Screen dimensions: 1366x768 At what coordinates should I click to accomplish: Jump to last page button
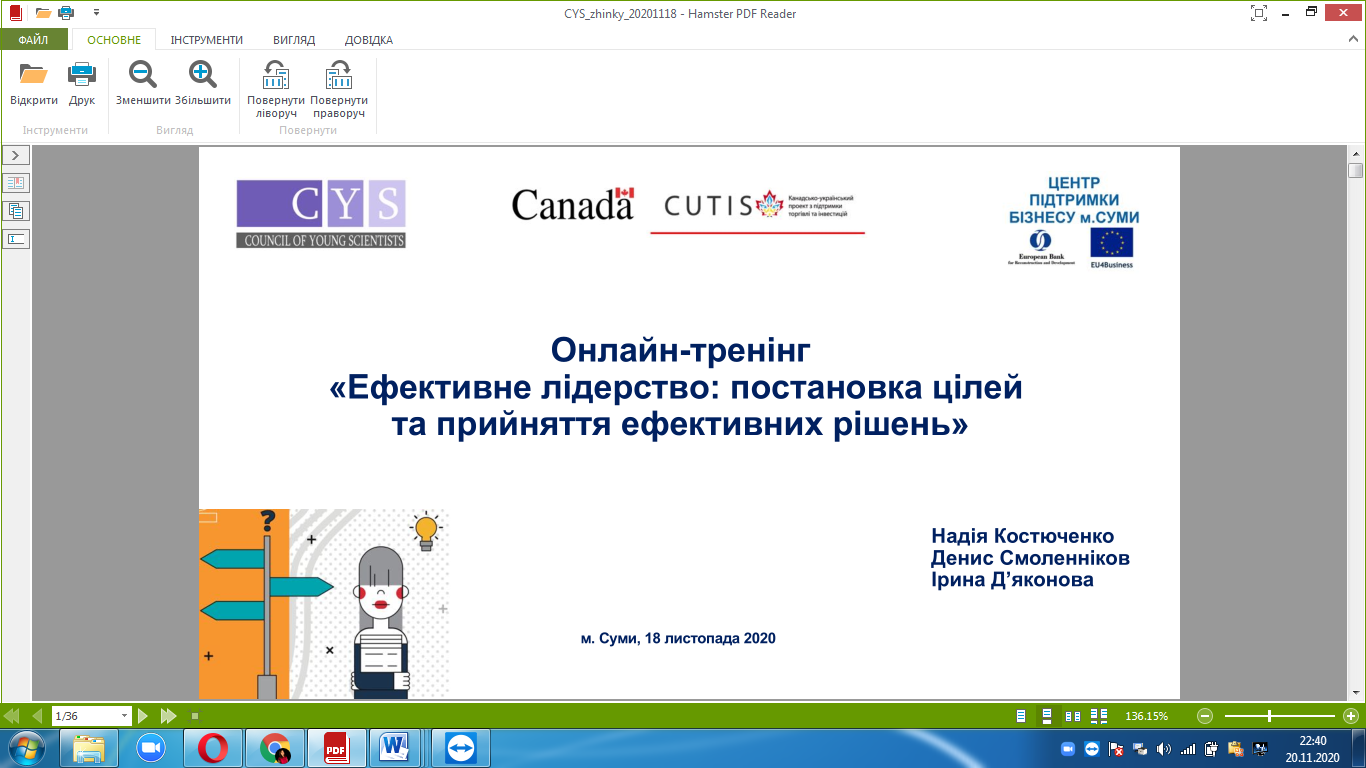tap(169, 716)
